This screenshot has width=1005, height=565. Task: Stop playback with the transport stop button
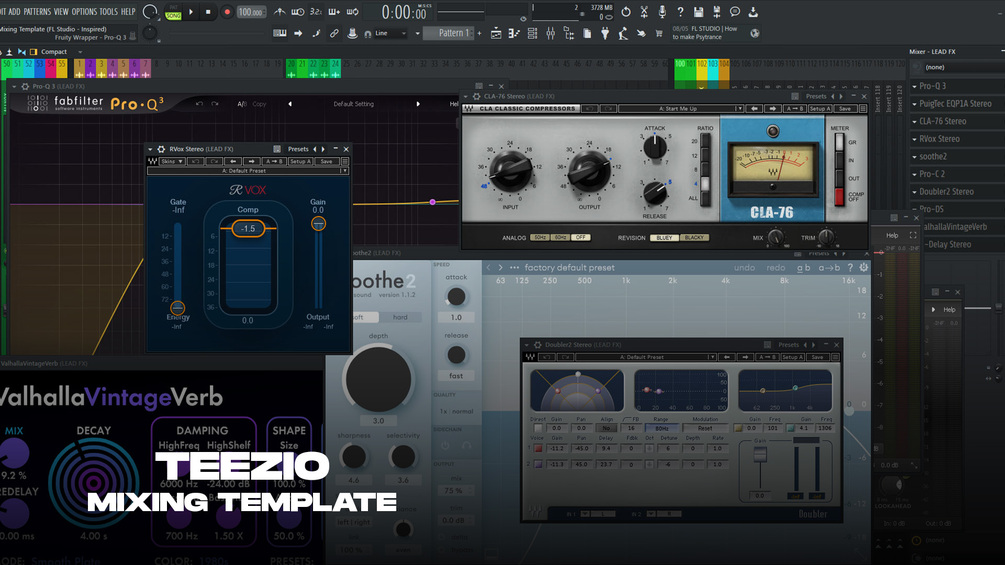pos(208,12)
